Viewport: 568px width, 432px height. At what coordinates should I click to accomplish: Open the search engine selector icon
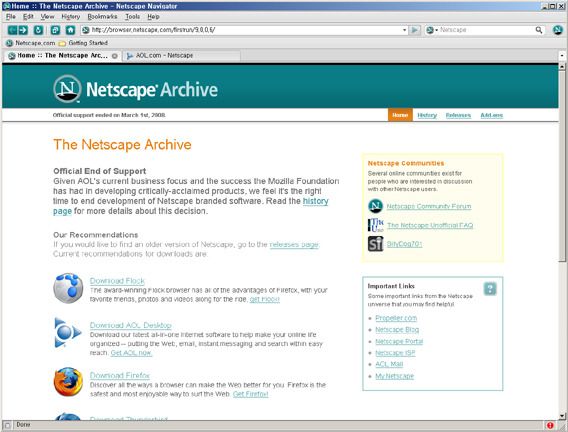point(432,30)
